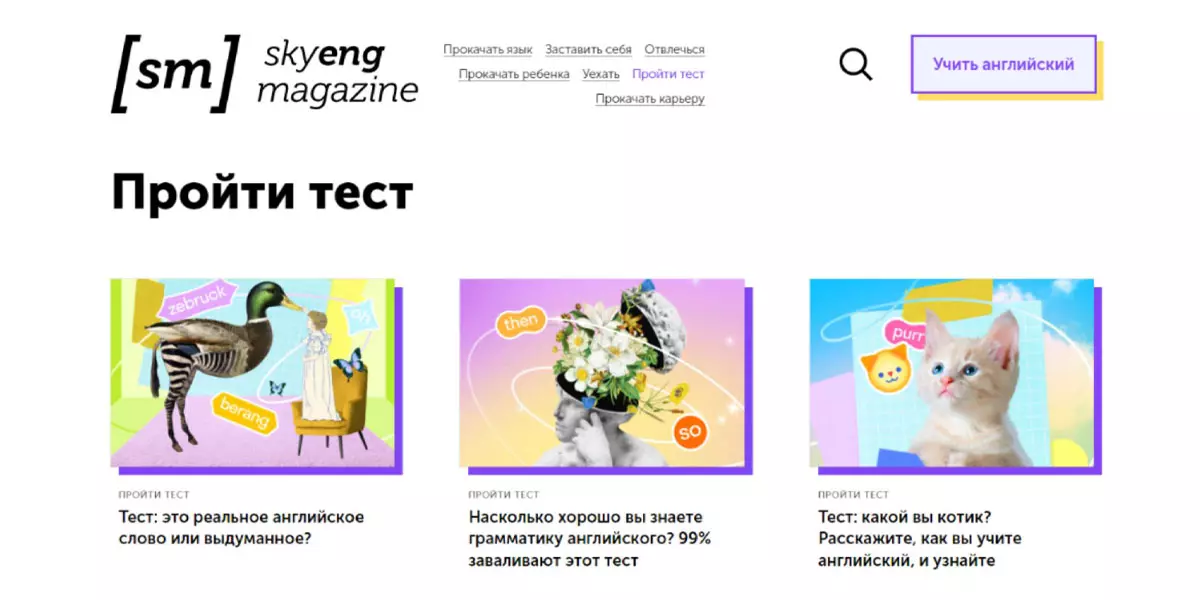Screen dimensions: 1200x600
Task: Open the kitten test thumbnail image
Action: 951,372
